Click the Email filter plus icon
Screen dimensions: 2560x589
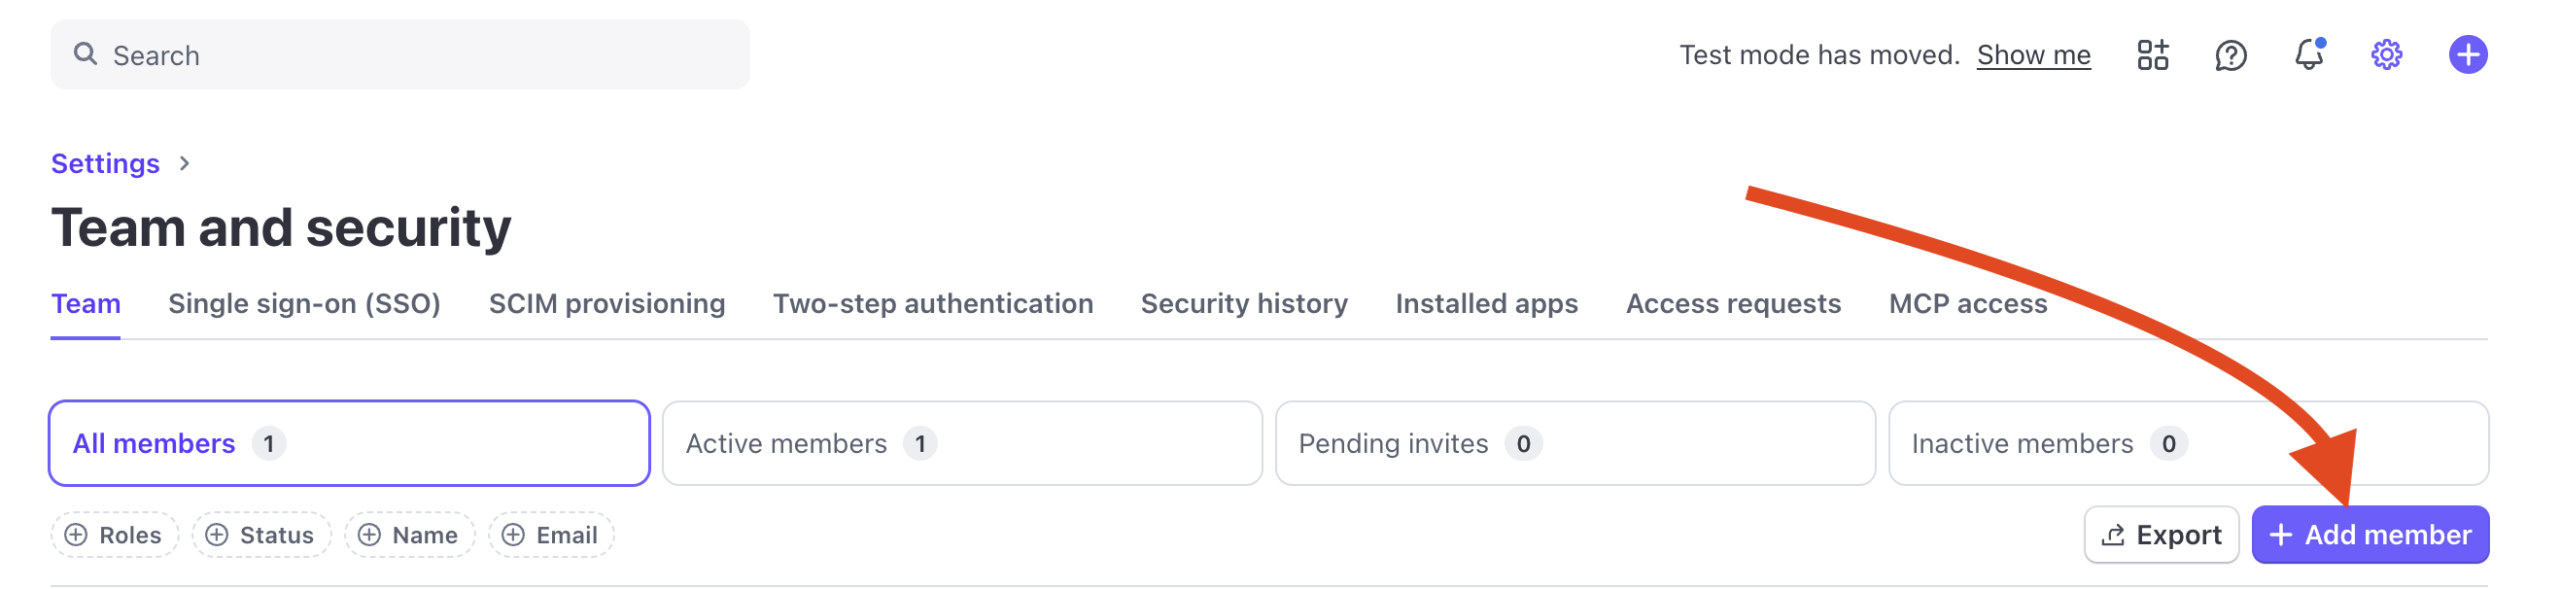tap(513, 535)
